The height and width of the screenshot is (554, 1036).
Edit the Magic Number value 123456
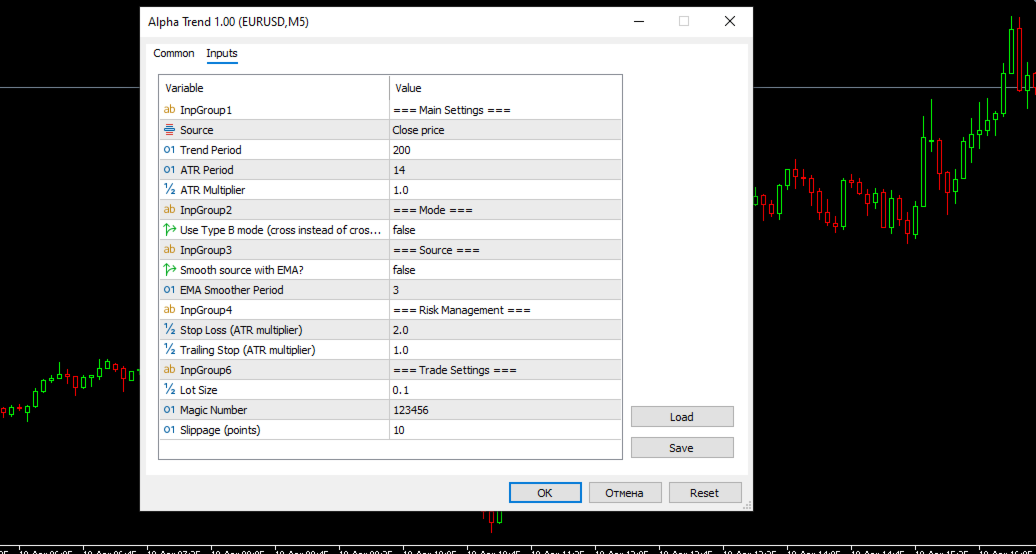505,410
